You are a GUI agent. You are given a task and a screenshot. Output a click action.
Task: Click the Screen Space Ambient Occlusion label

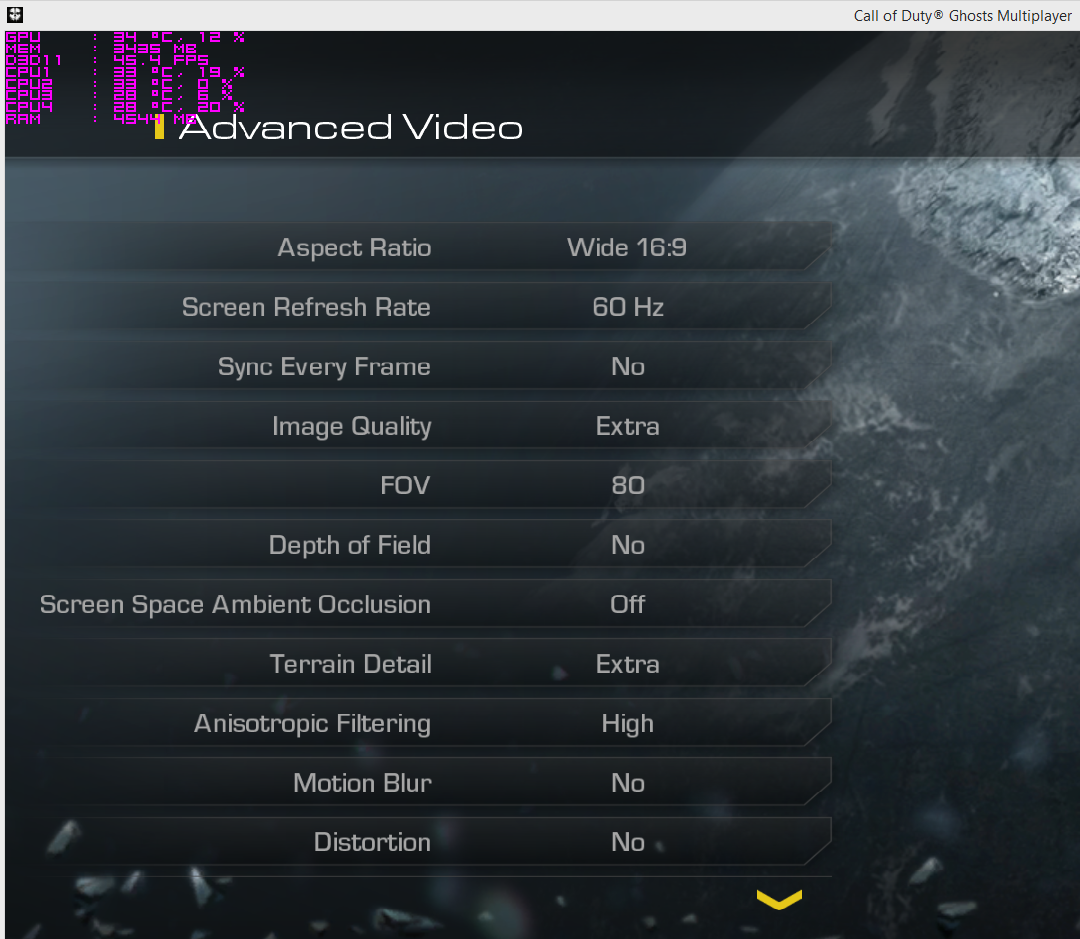point(236,604)
